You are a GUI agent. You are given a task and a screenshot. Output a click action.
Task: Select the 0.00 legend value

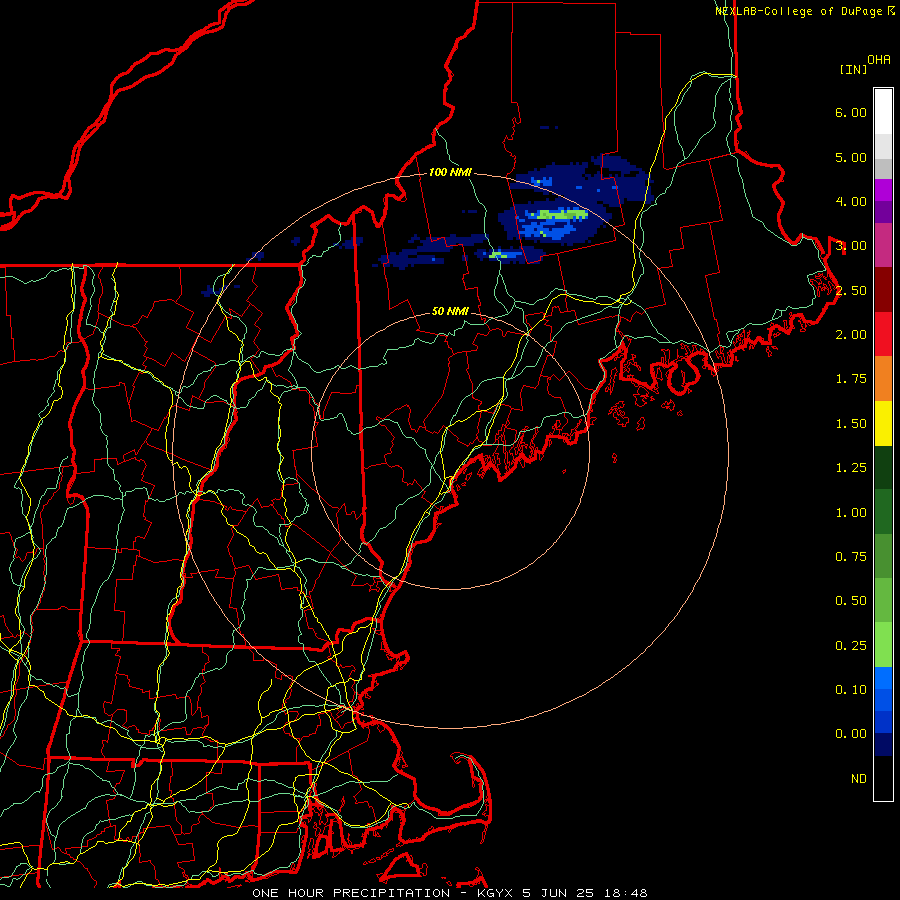(x=851, y=734)
